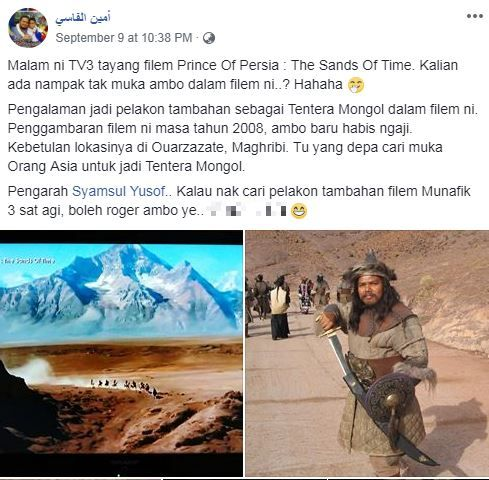This screenshot has height=480, width=489.
Task: Click the words Prince Of Persia in the post
Action: 228,66
